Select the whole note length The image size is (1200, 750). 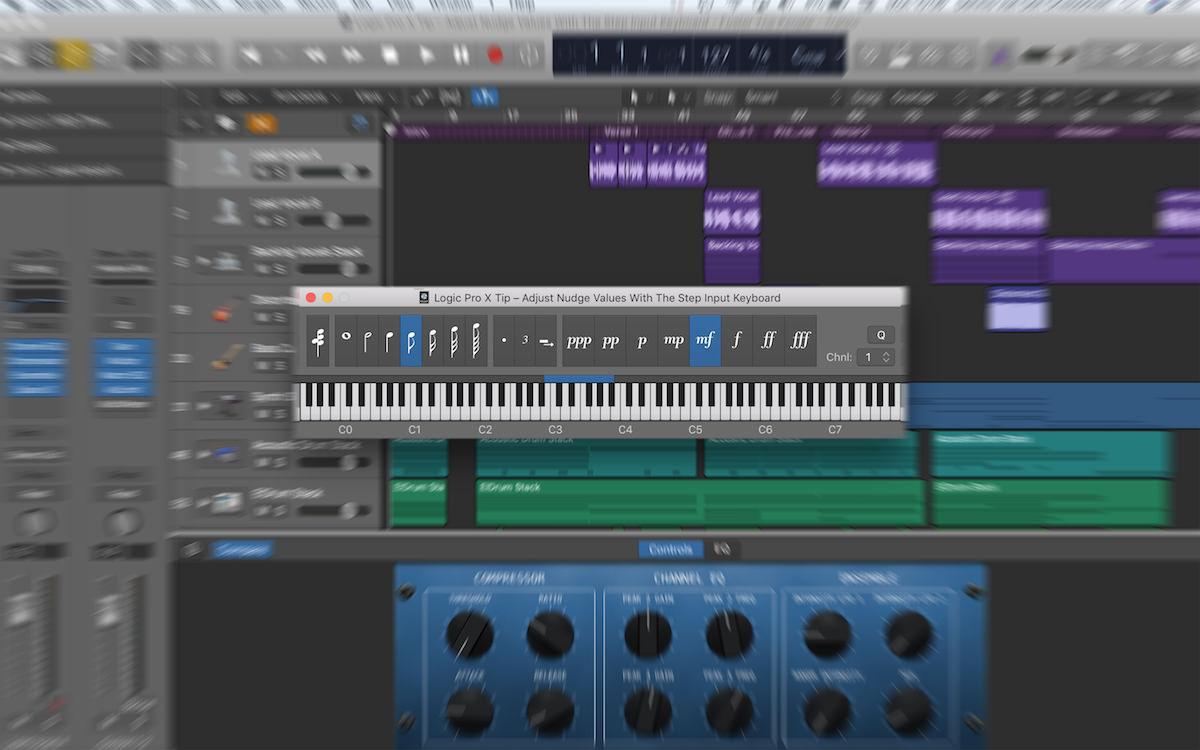click(x=346, y=341)
